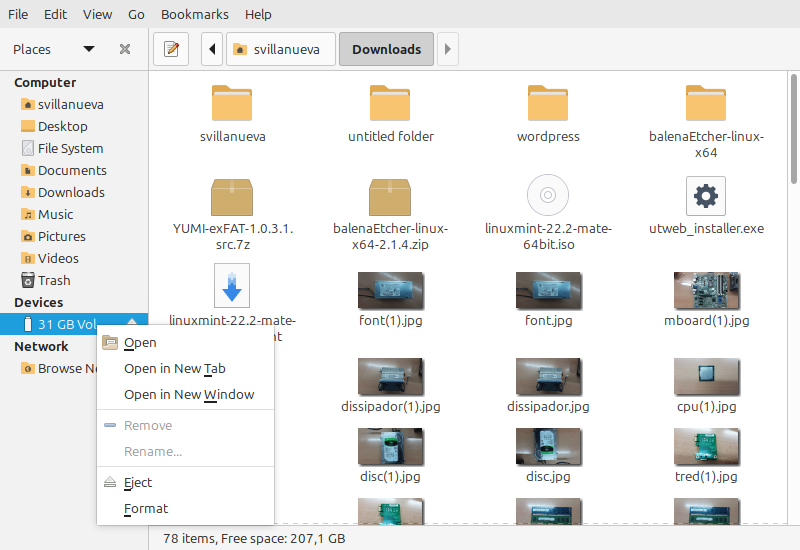Image resolution: width=800 pixels, height=550 pixels.
Task: Go to svillanueva in path bar
Action: point(280,49)
